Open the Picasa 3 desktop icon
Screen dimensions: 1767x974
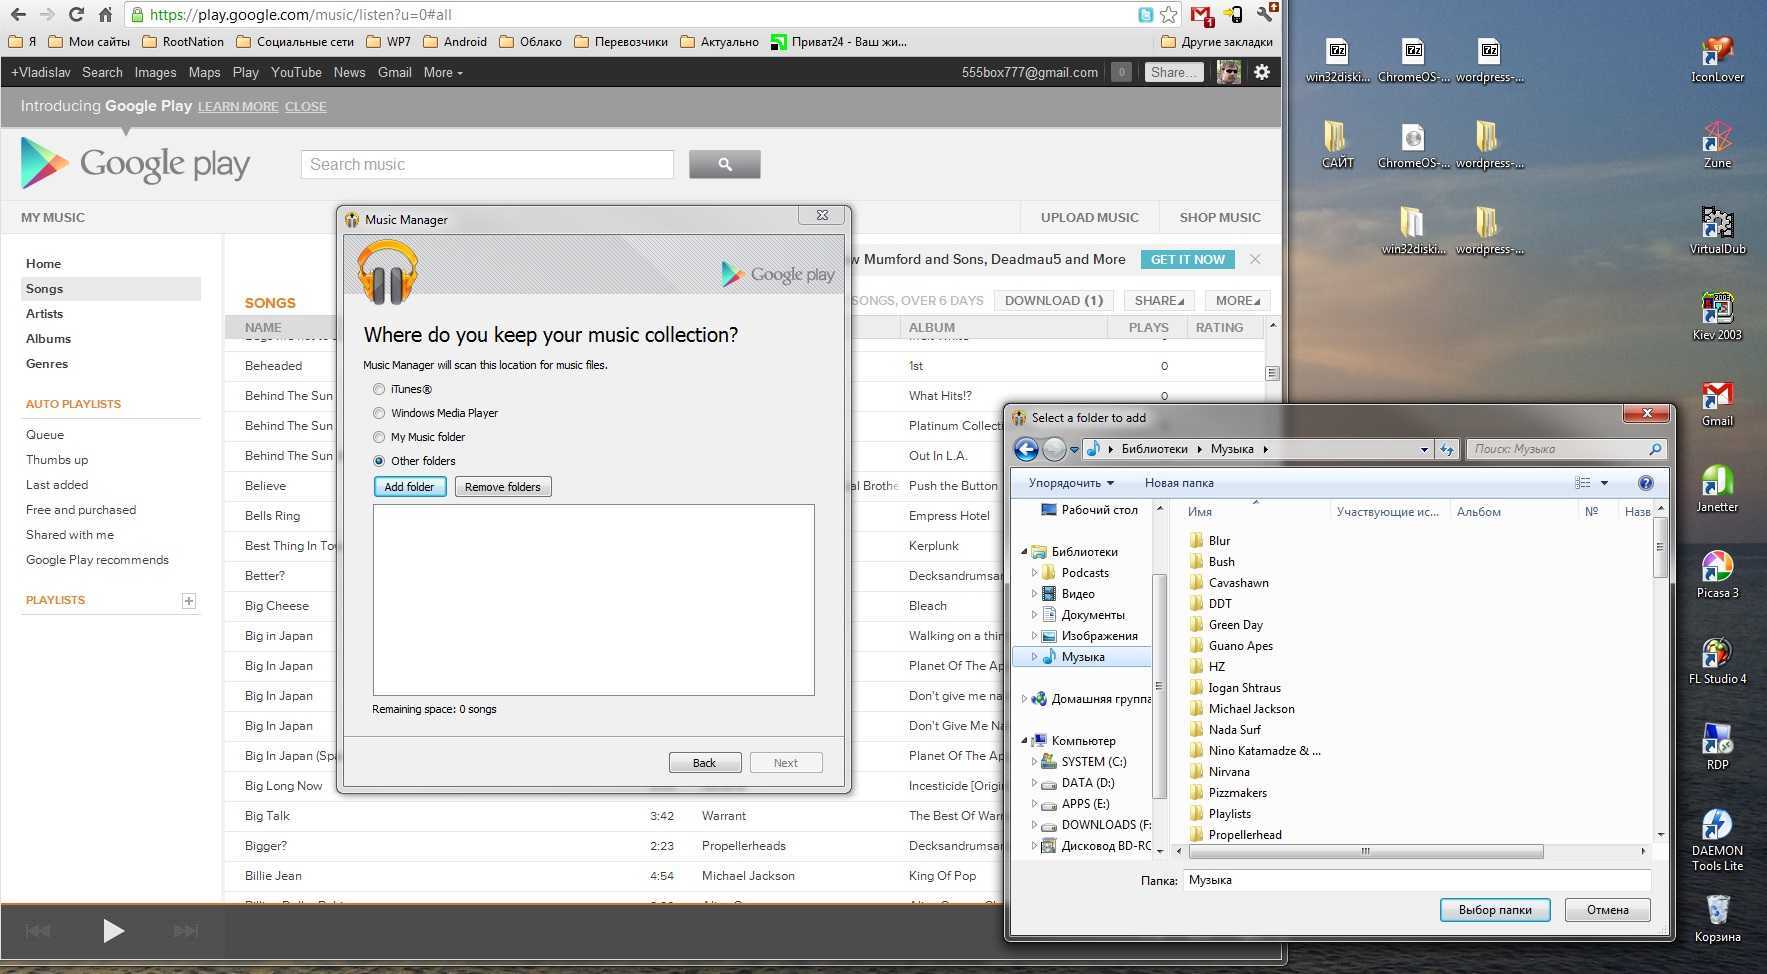[1716, 571]
